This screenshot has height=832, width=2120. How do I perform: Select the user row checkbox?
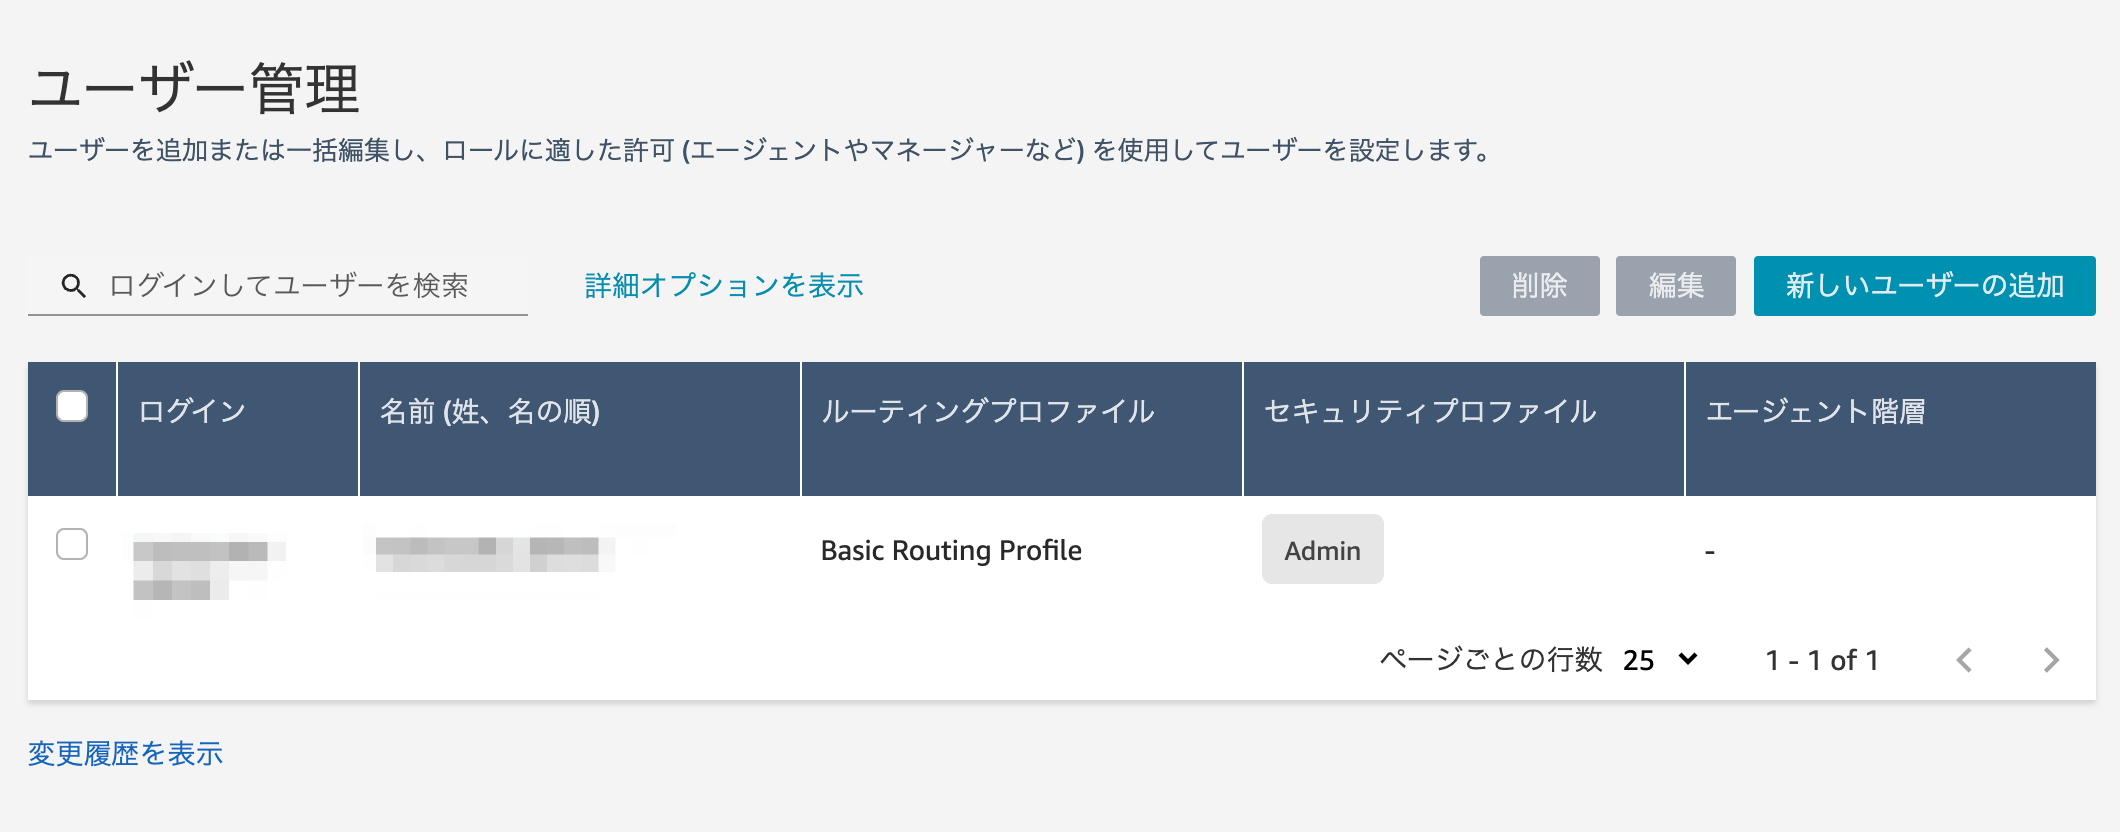(72, 544)
